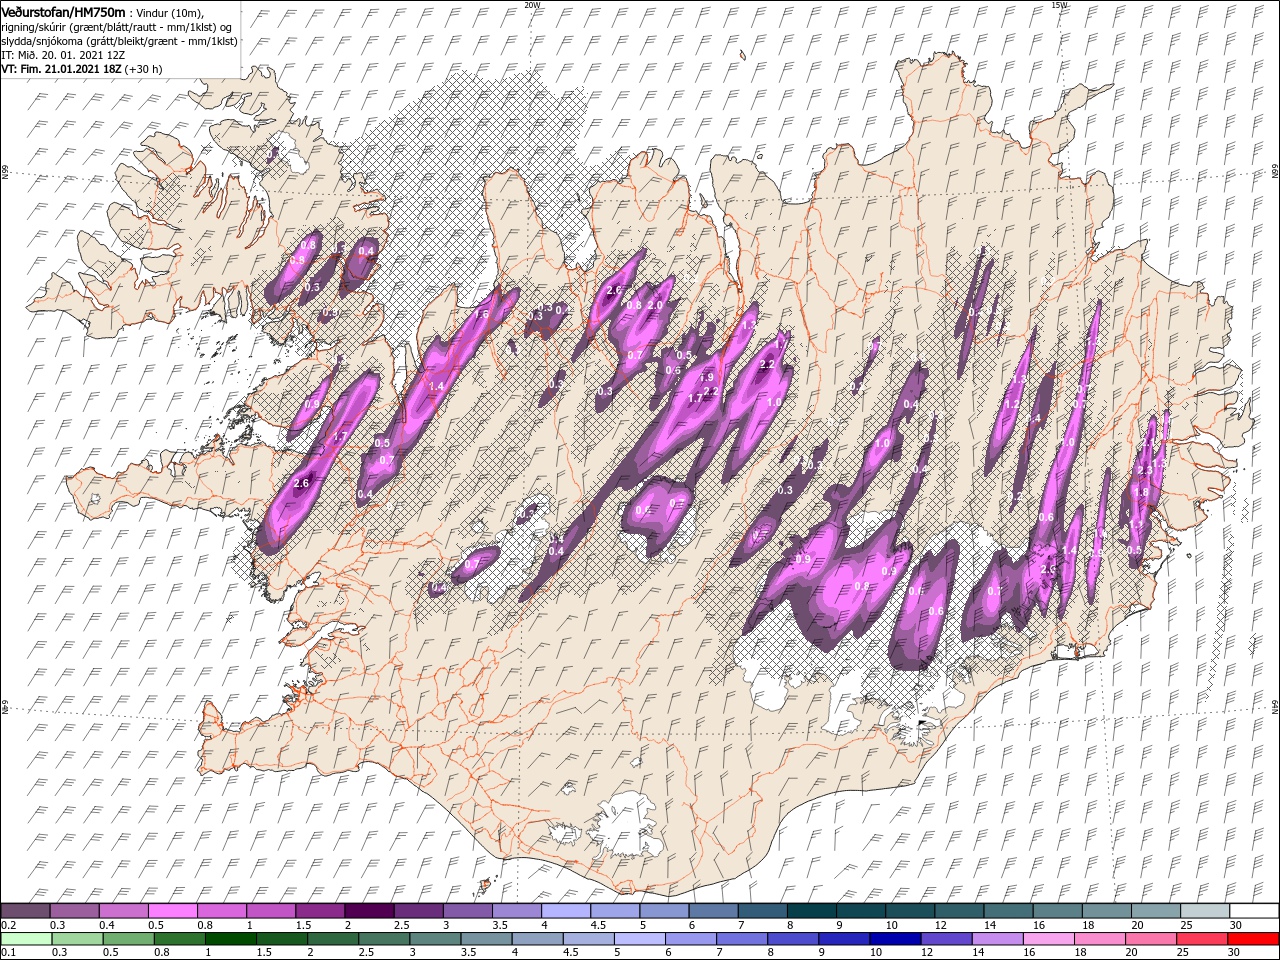Pick the bright pink upper-row swatch at 0.5
This screenshot has height=960, width=1280.
pos(173,911)
